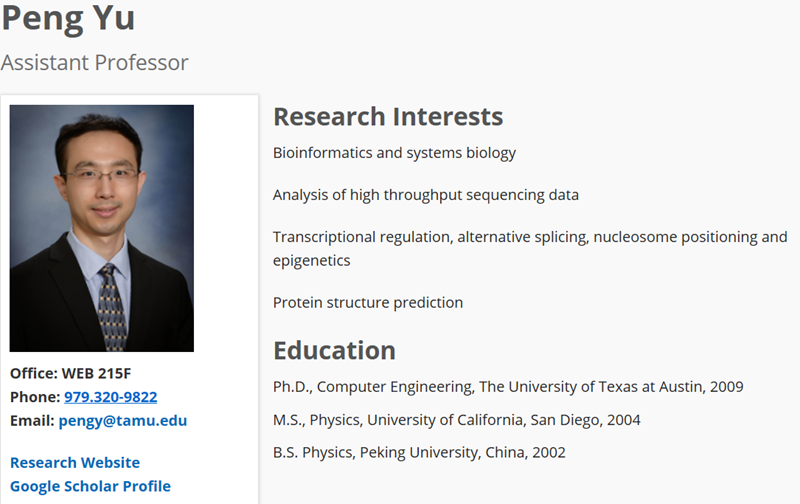Click the faculty profile photo

point(102,228)
